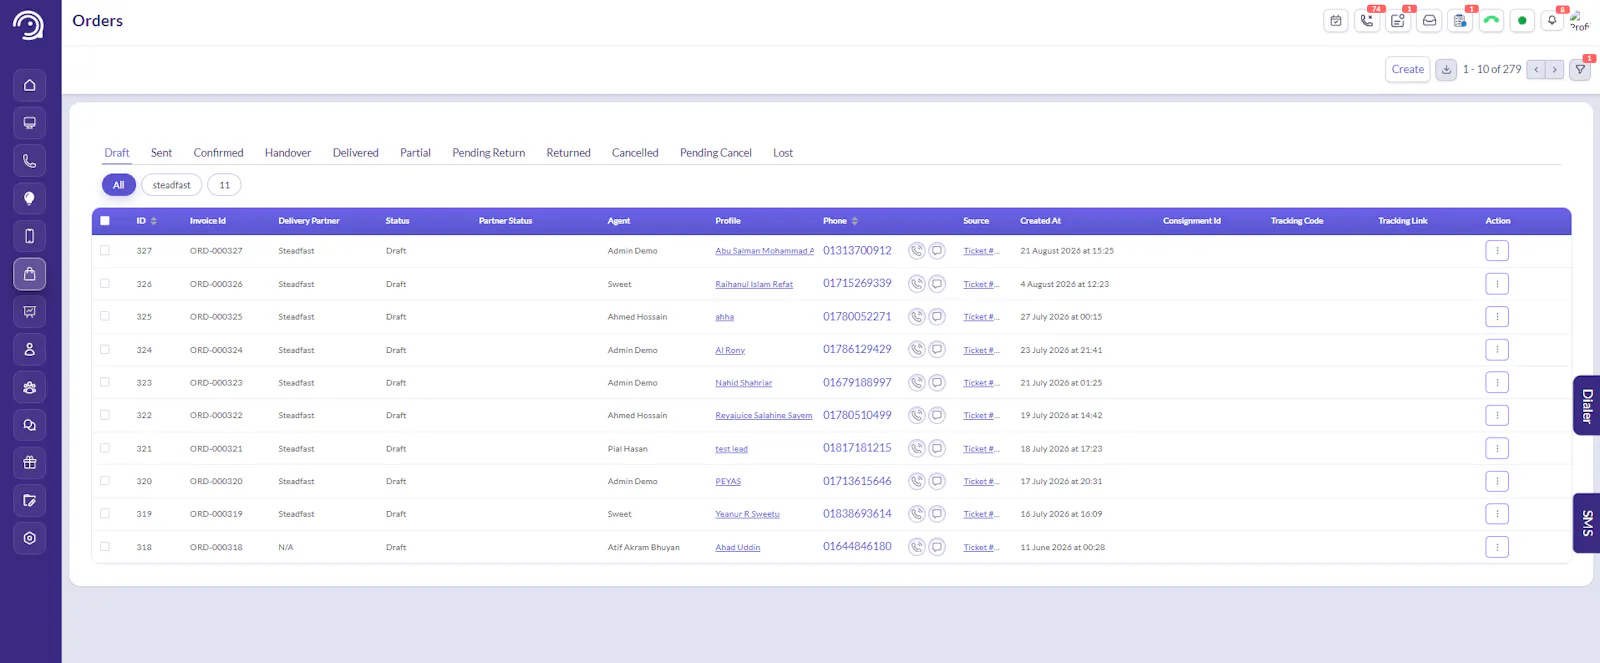Image resolution: width=1600 pixels, height=663 pixels.
Task: Tick the checkbox for order 323
Action: (x=105, y=382)
